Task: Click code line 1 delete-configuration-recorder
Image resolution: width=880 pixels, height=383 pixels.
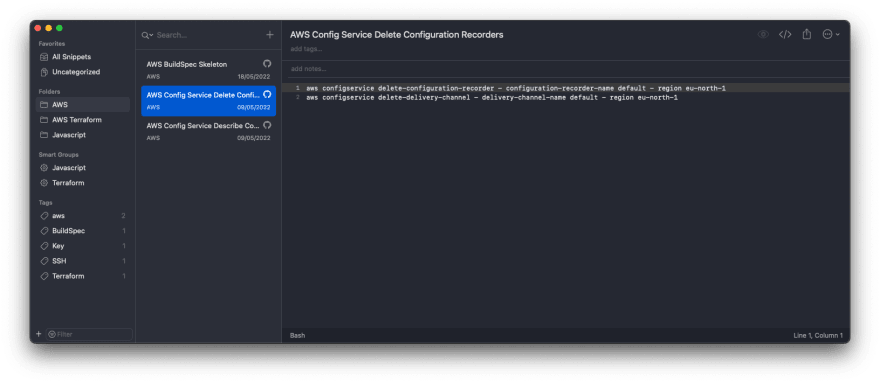Action: click(516, 88)
